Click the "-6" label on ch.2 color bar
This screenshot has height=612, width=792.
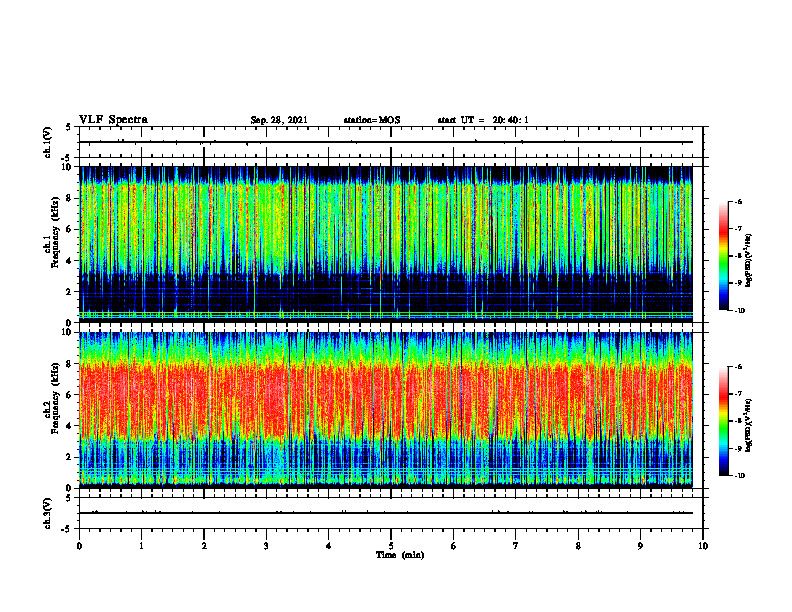point(738,367)
